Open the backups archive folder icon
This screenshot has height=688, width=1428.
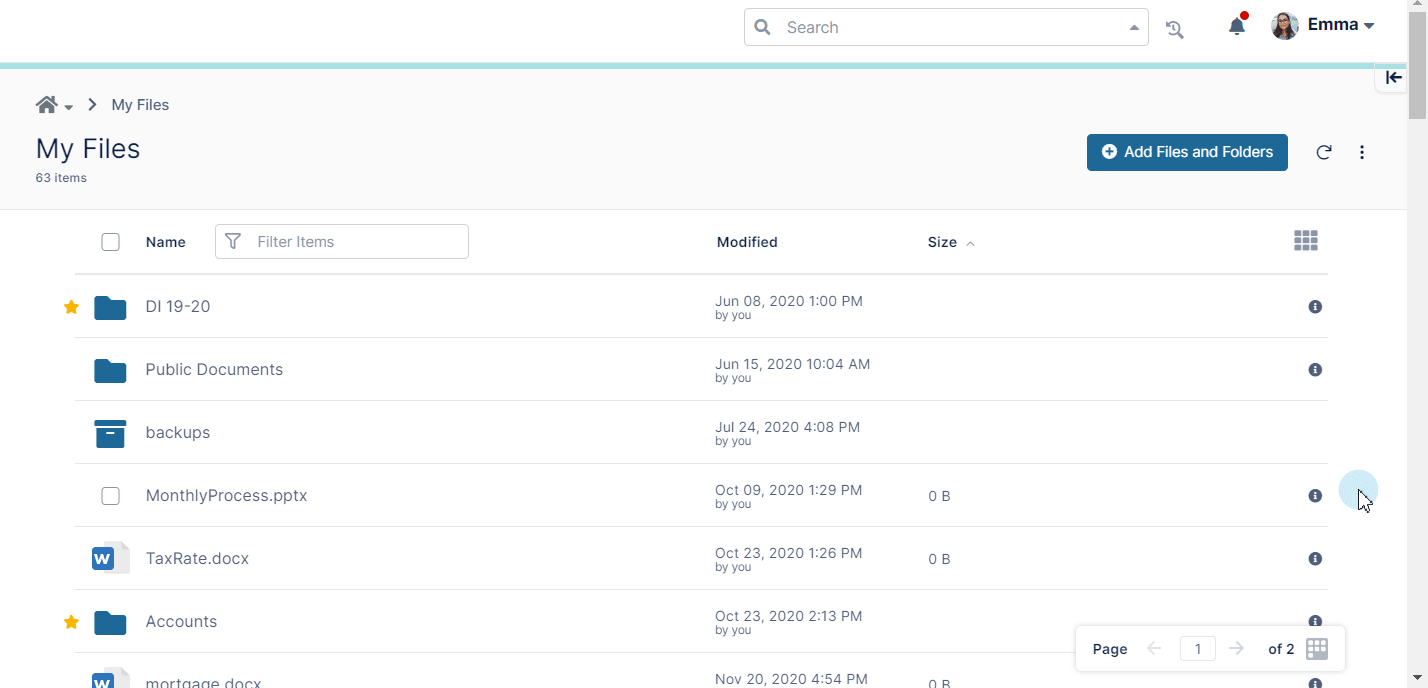click(110, 433)
